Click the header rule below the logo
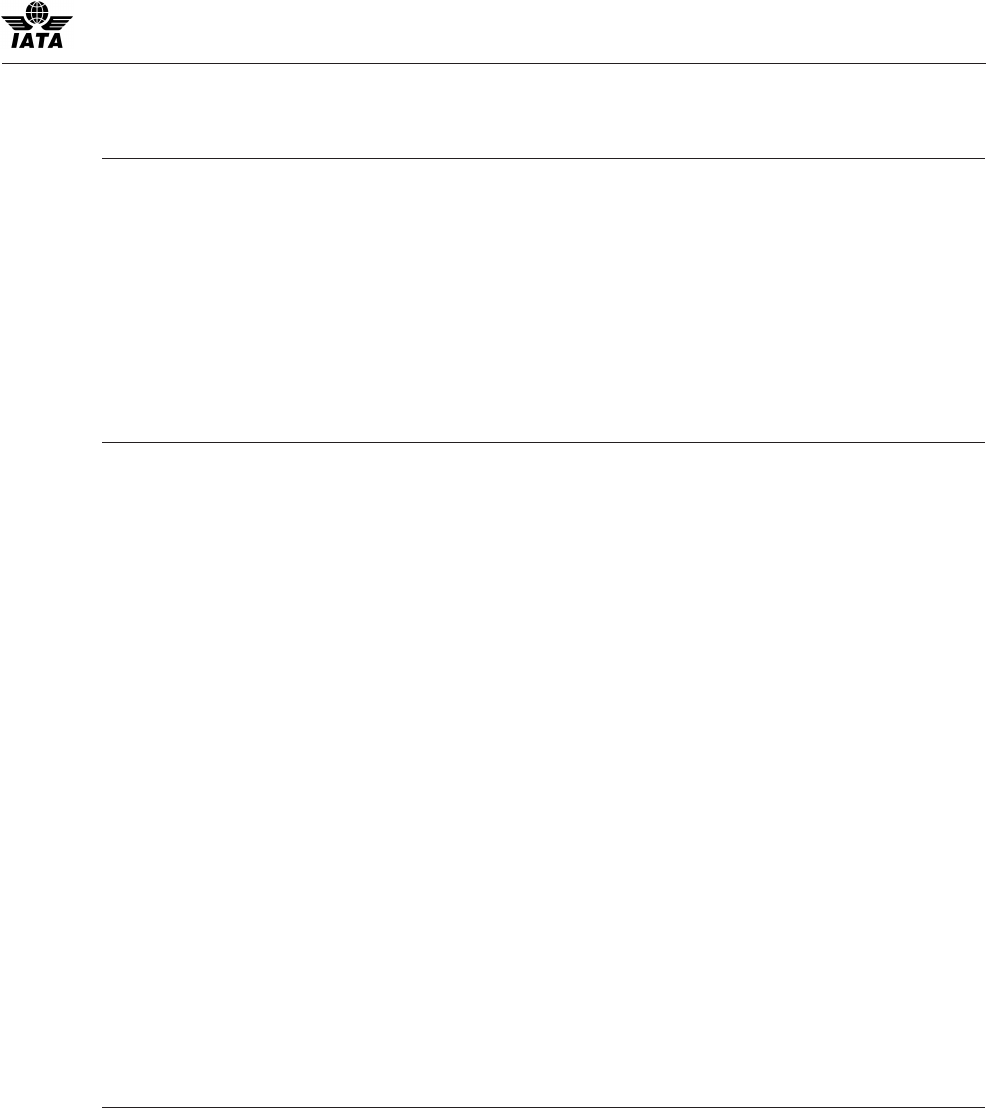The height and width of the screenshot is (1108, 986). coord(493,64)
